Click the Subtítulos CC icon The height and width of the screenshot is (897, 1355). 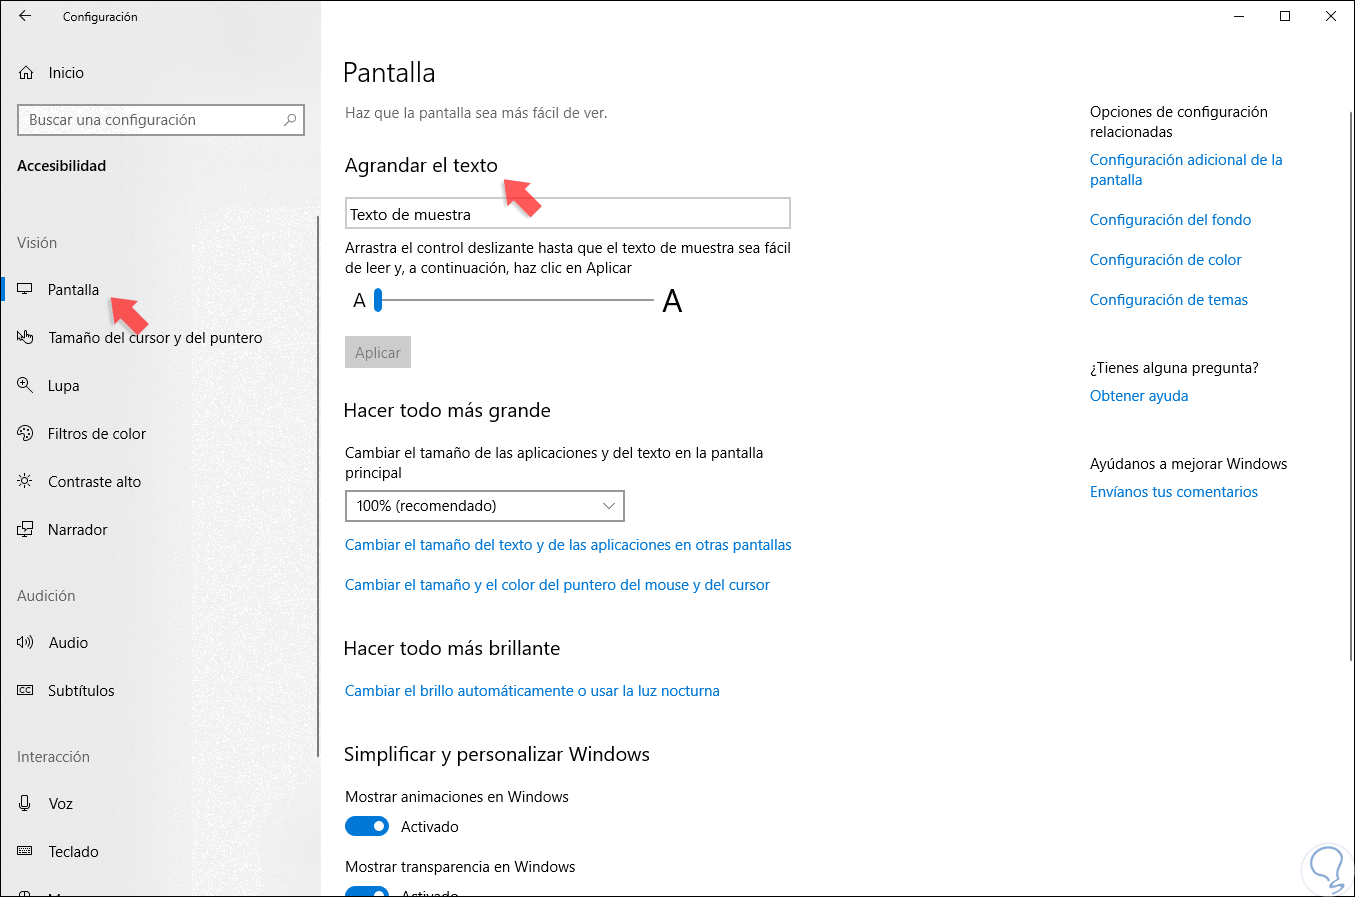coord(26,690)
